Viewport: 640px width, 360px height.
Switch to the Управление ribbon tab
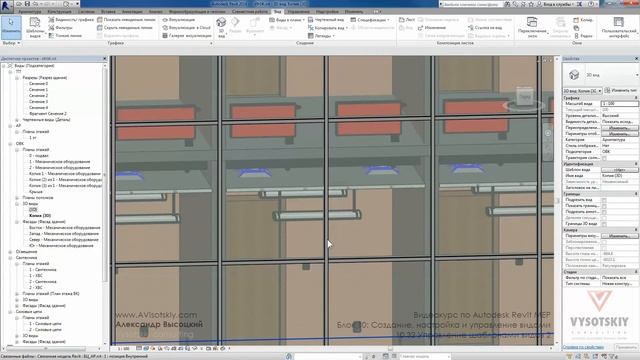click(298, 12)
